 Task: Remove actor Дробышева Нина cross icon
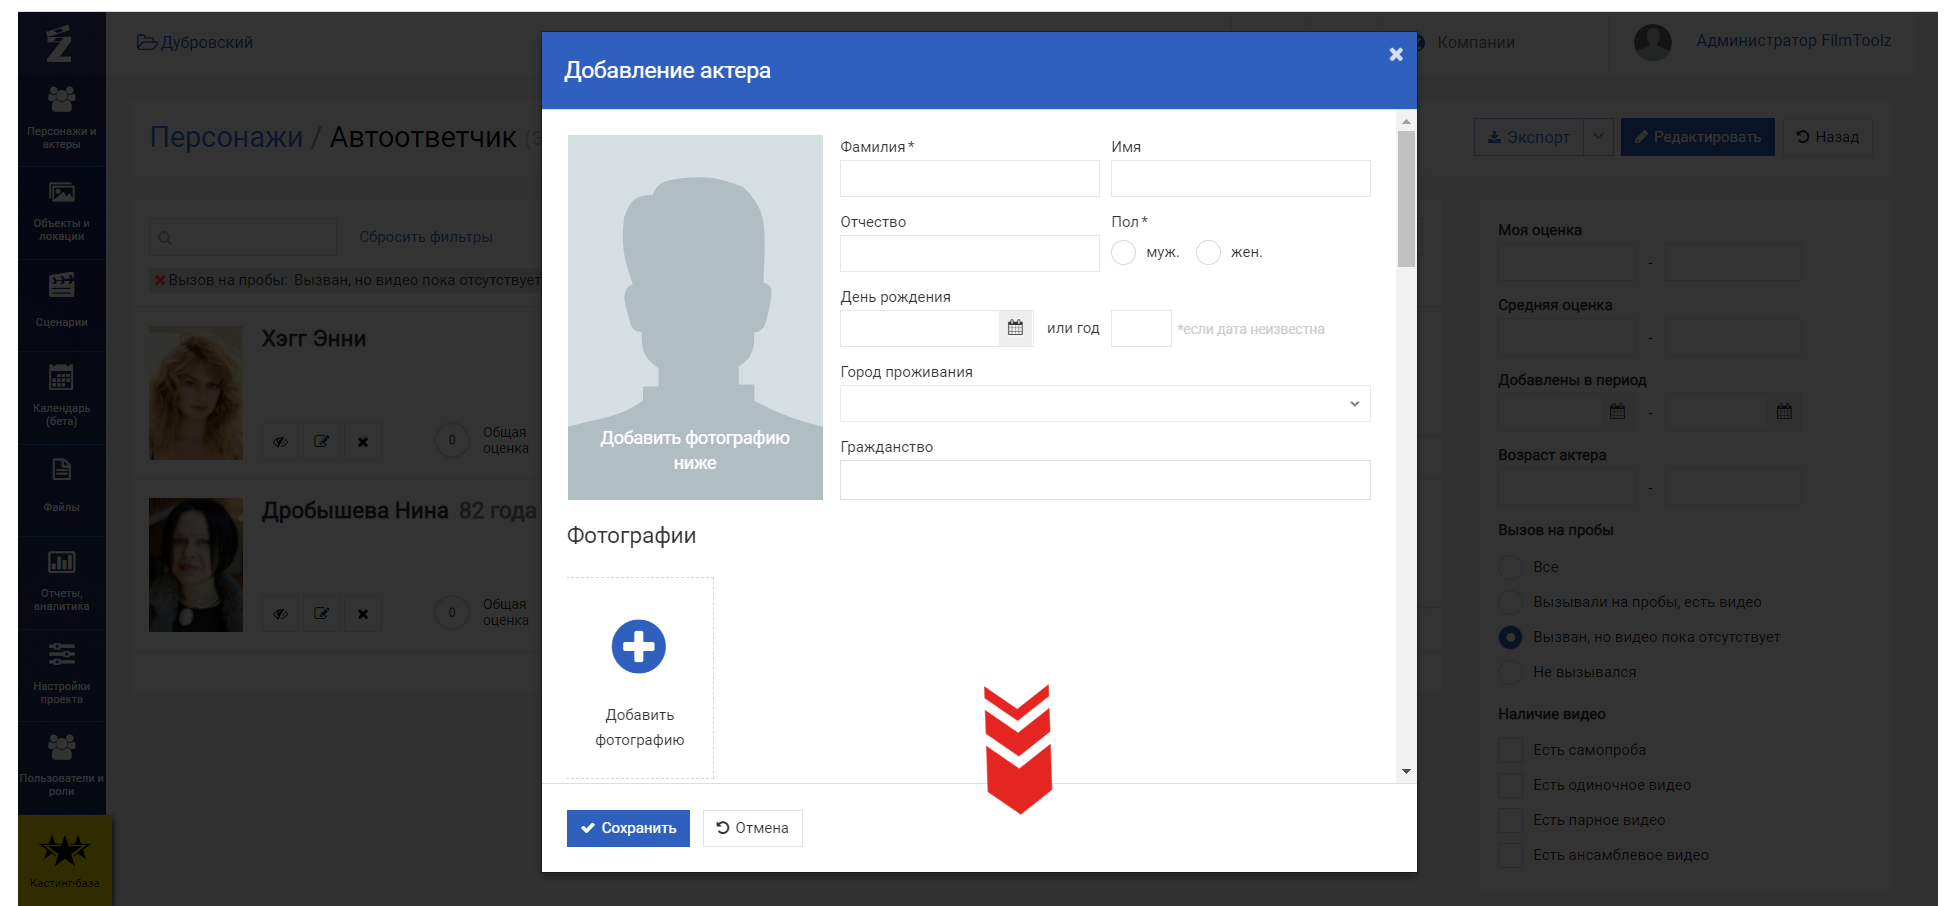coord(363,613)
